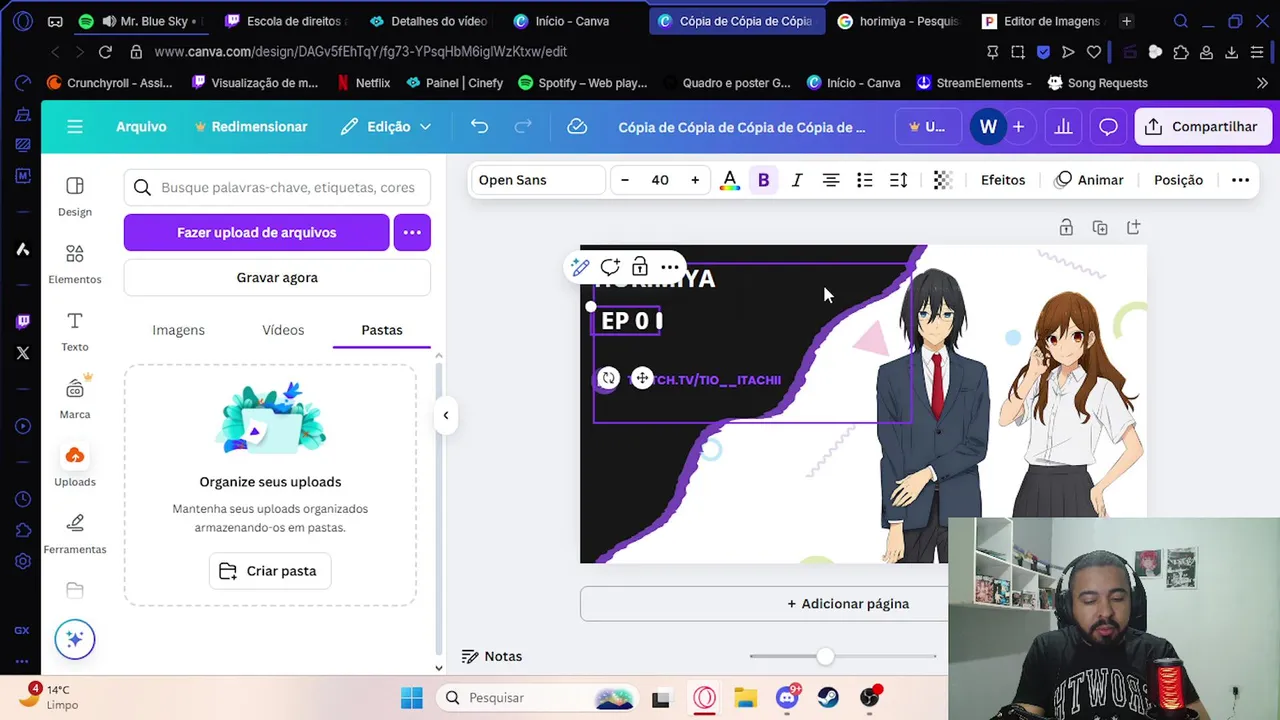
Task: Click the rotate handle of selected text
Action: click(608, 378)
